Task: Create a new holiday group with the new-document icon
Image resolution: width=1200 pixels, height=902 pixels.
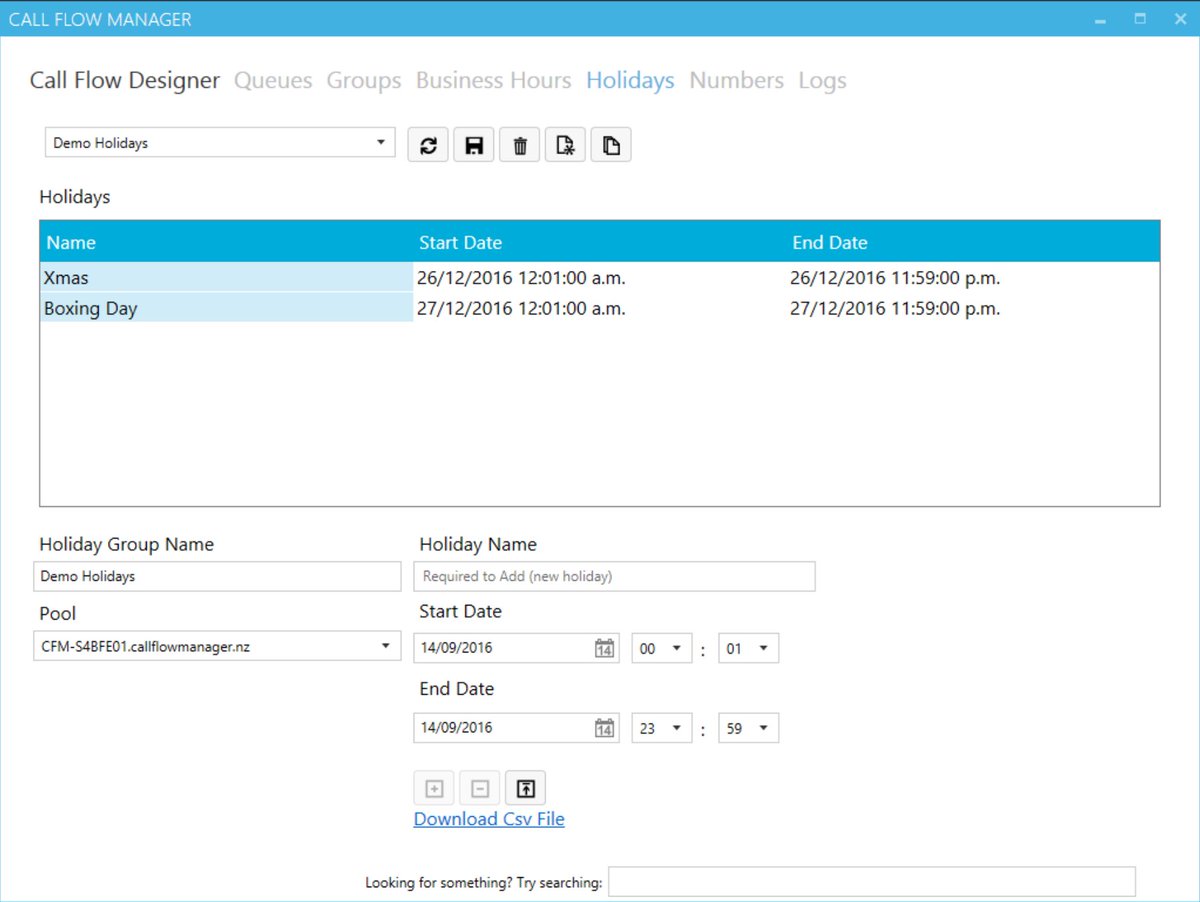Action: click(x=565, y=145)
